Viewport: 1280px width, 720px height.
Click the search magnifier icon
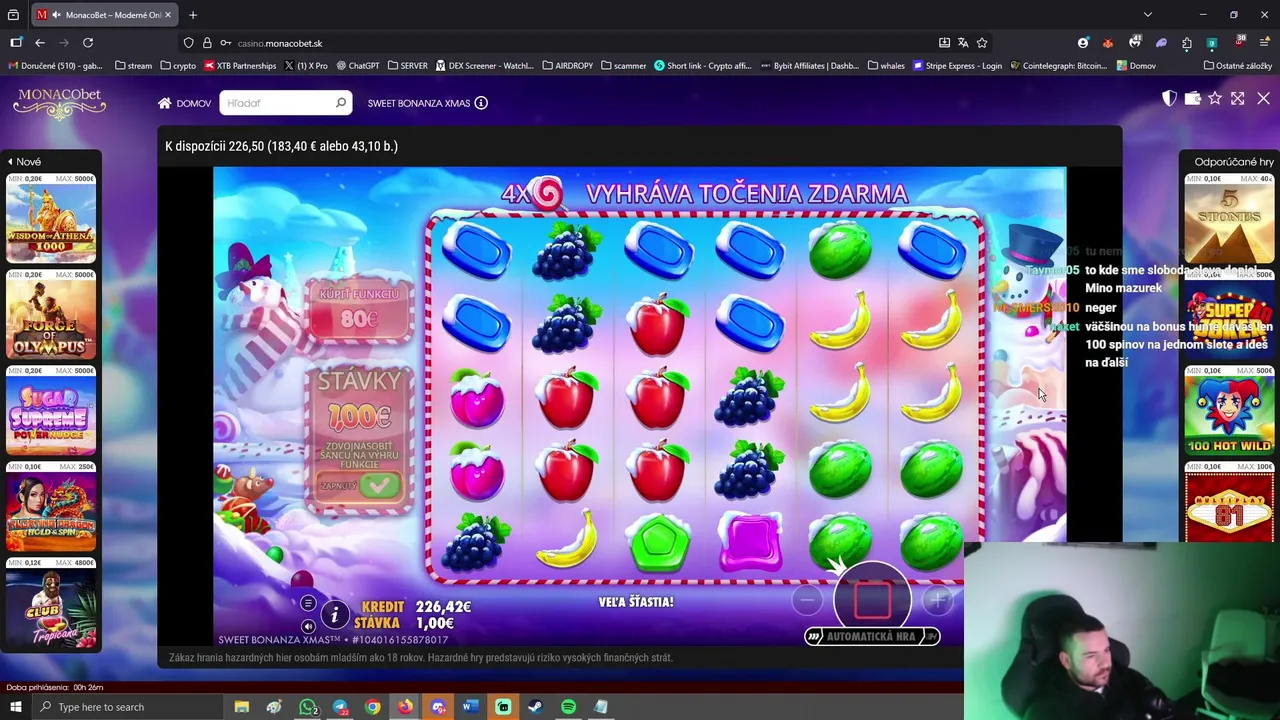pyautogui.click(x=341, y=103)
